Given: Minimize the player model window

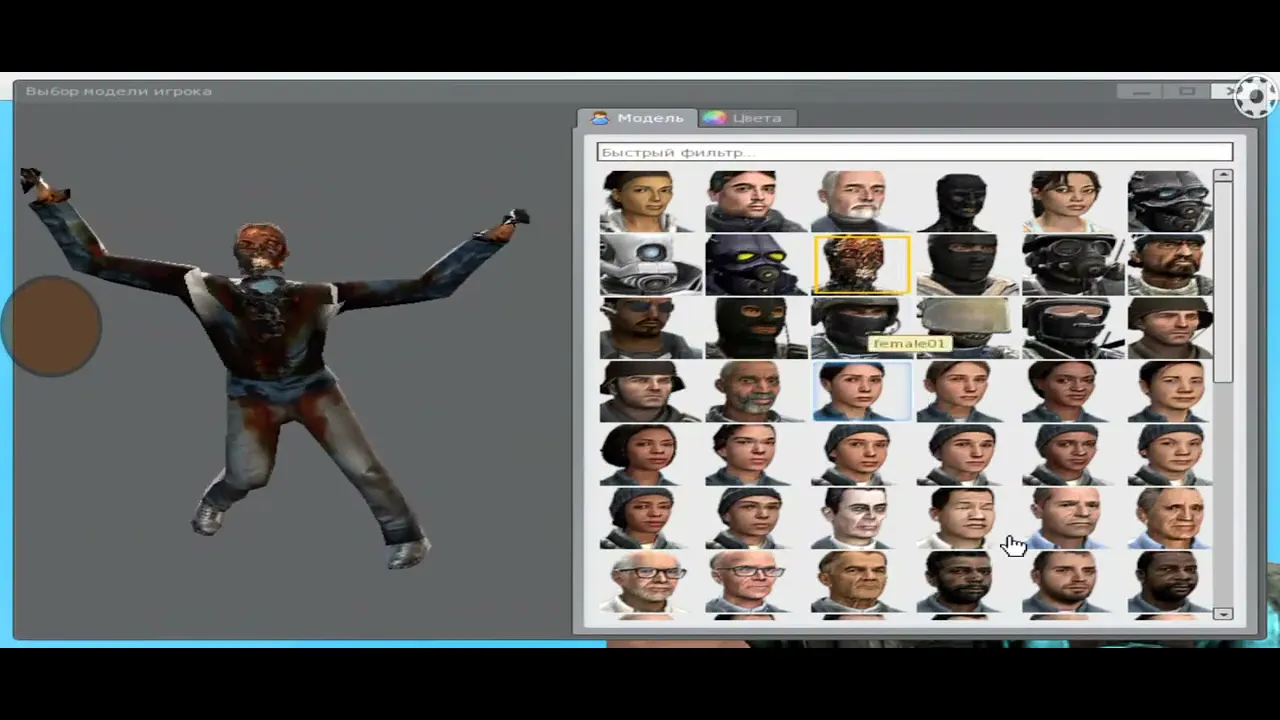Looking at the screenshot, I should (1140, 91).
